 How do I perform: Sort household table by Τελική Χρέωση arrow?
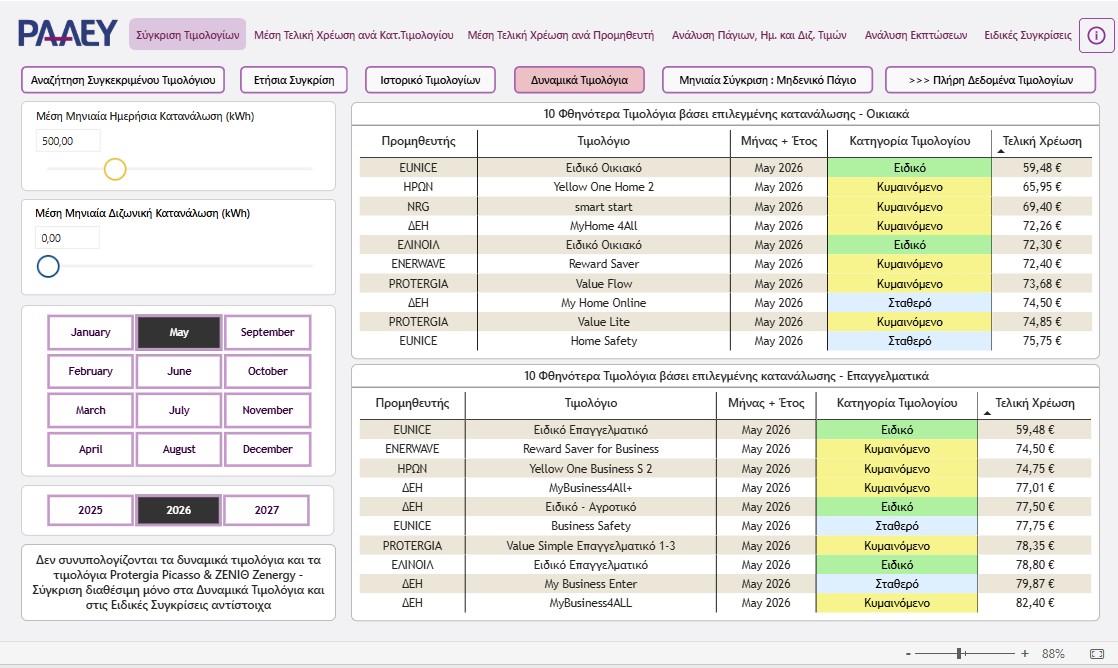pos(1000,152)
